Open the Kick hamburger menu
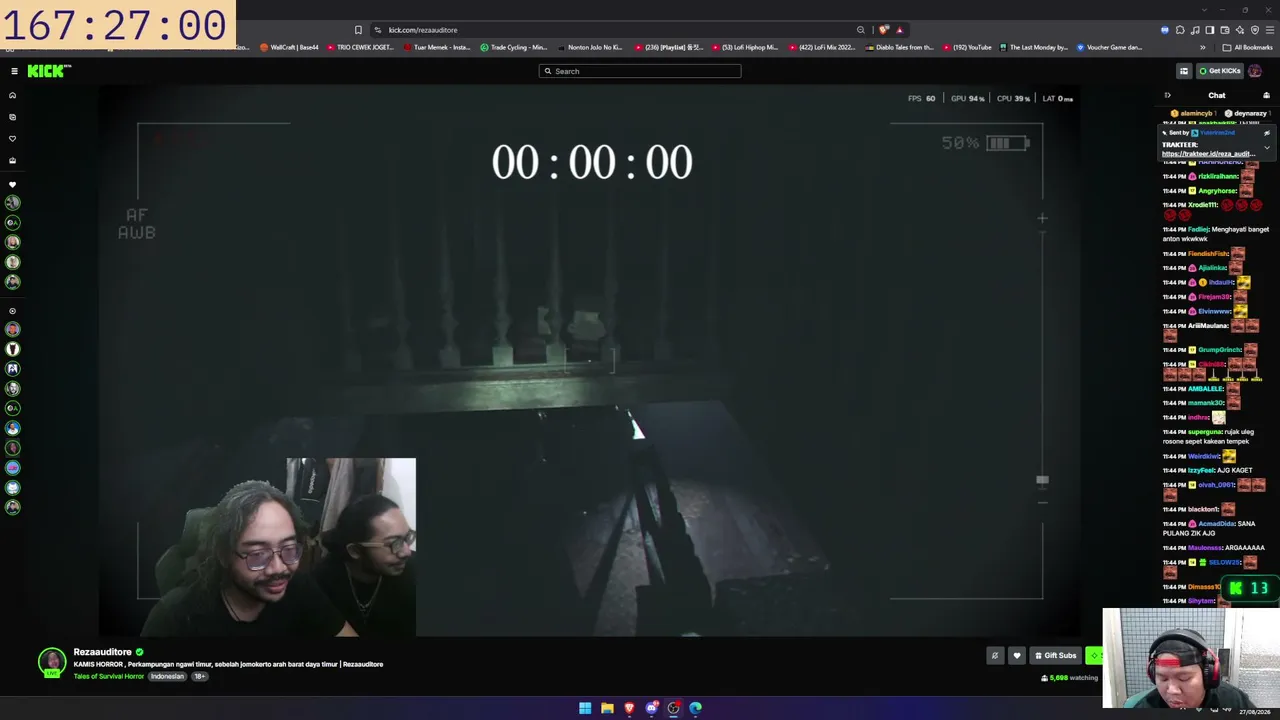This screenshot has width=1280, height=720. [14, 71]
